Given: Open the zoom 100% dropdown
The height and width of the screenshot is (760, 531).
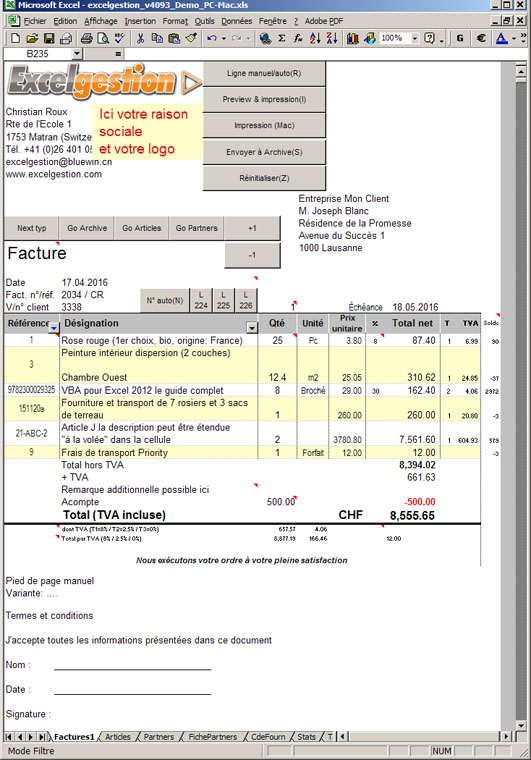Looking at the screenshot, I should [415, 38].
